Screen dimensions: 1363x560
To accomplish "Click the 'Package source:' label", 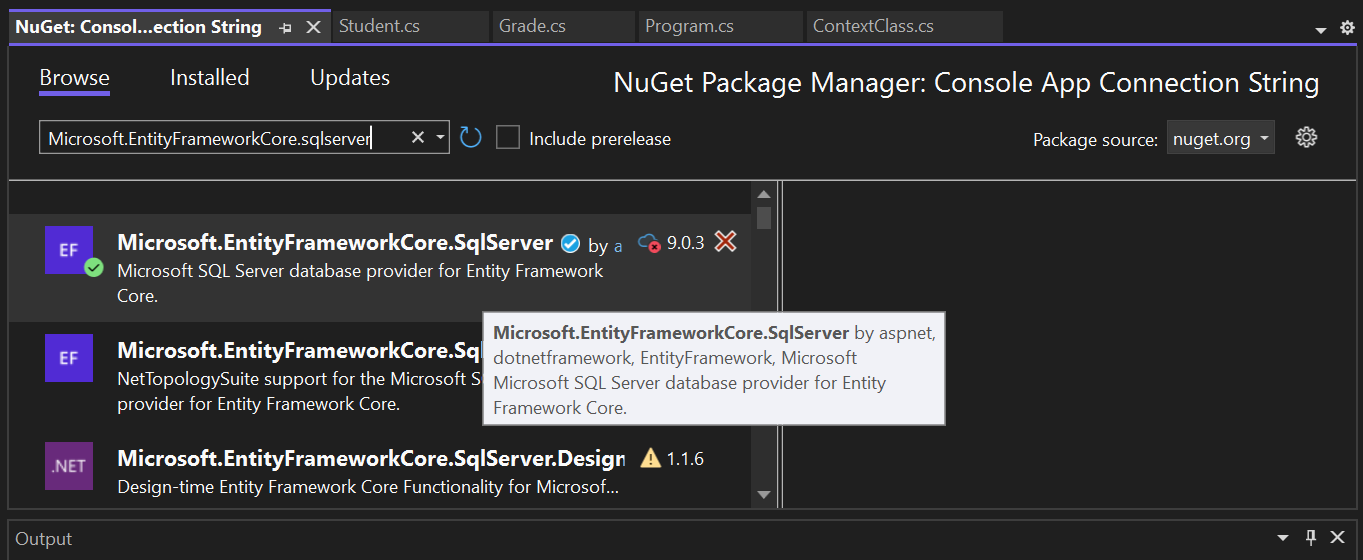I will tap(1096, 140).
